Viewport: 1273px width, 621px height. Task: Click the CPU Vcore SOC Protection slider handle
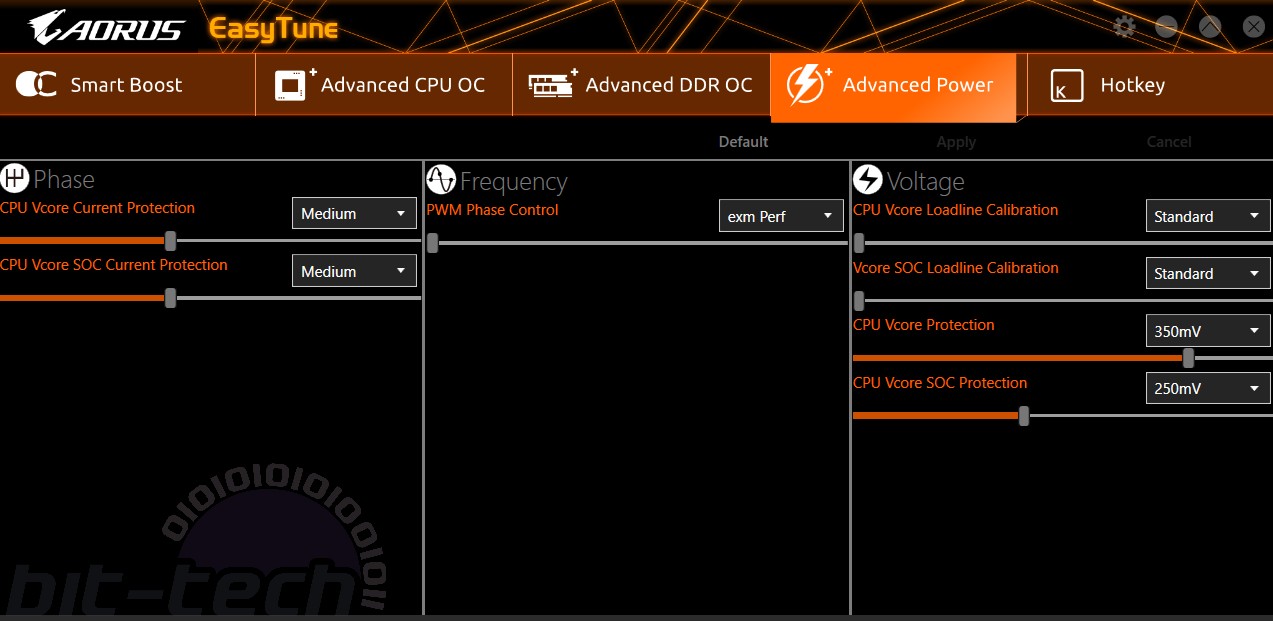(x=1024, y=415)
